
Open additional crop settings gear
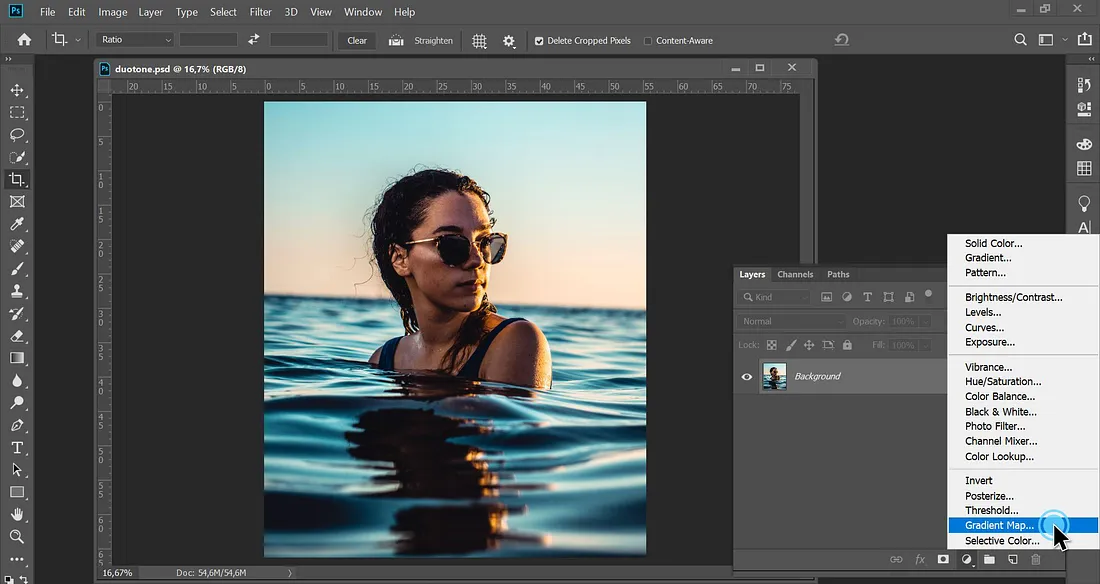click(x=509, y=41)
